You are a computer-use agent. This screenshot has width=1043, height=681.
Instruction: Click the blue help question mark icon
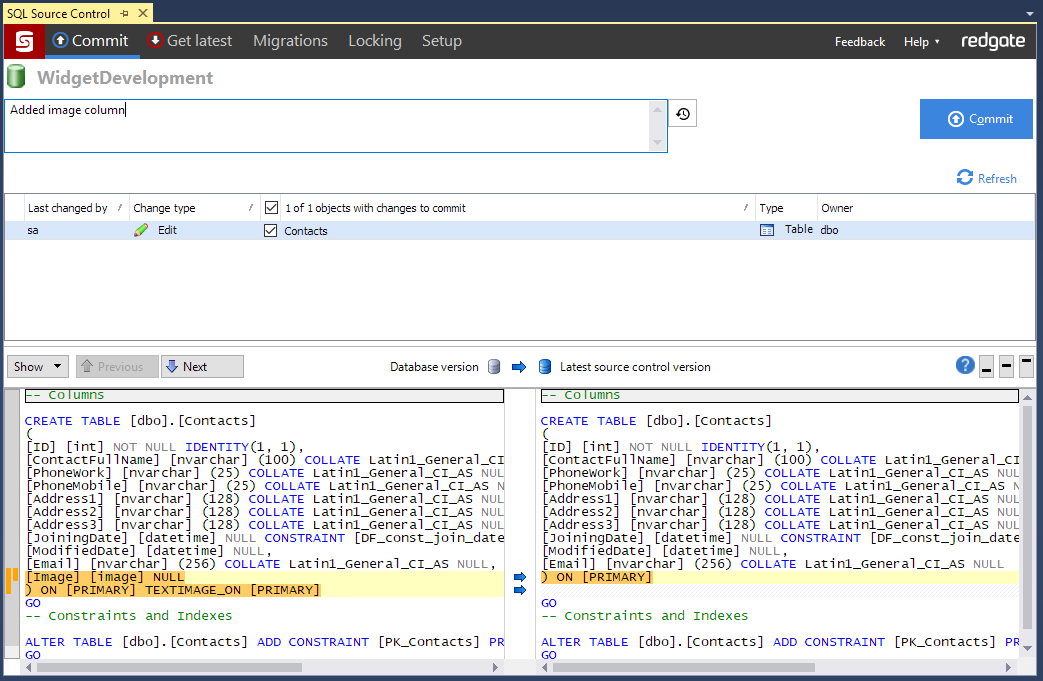point(965,365)
